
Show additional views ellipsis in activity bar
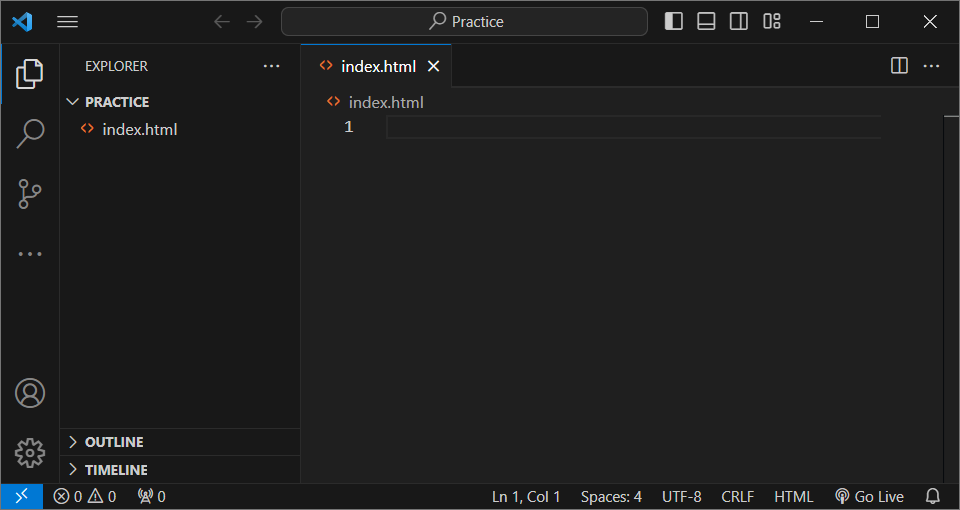click(29, 253)
